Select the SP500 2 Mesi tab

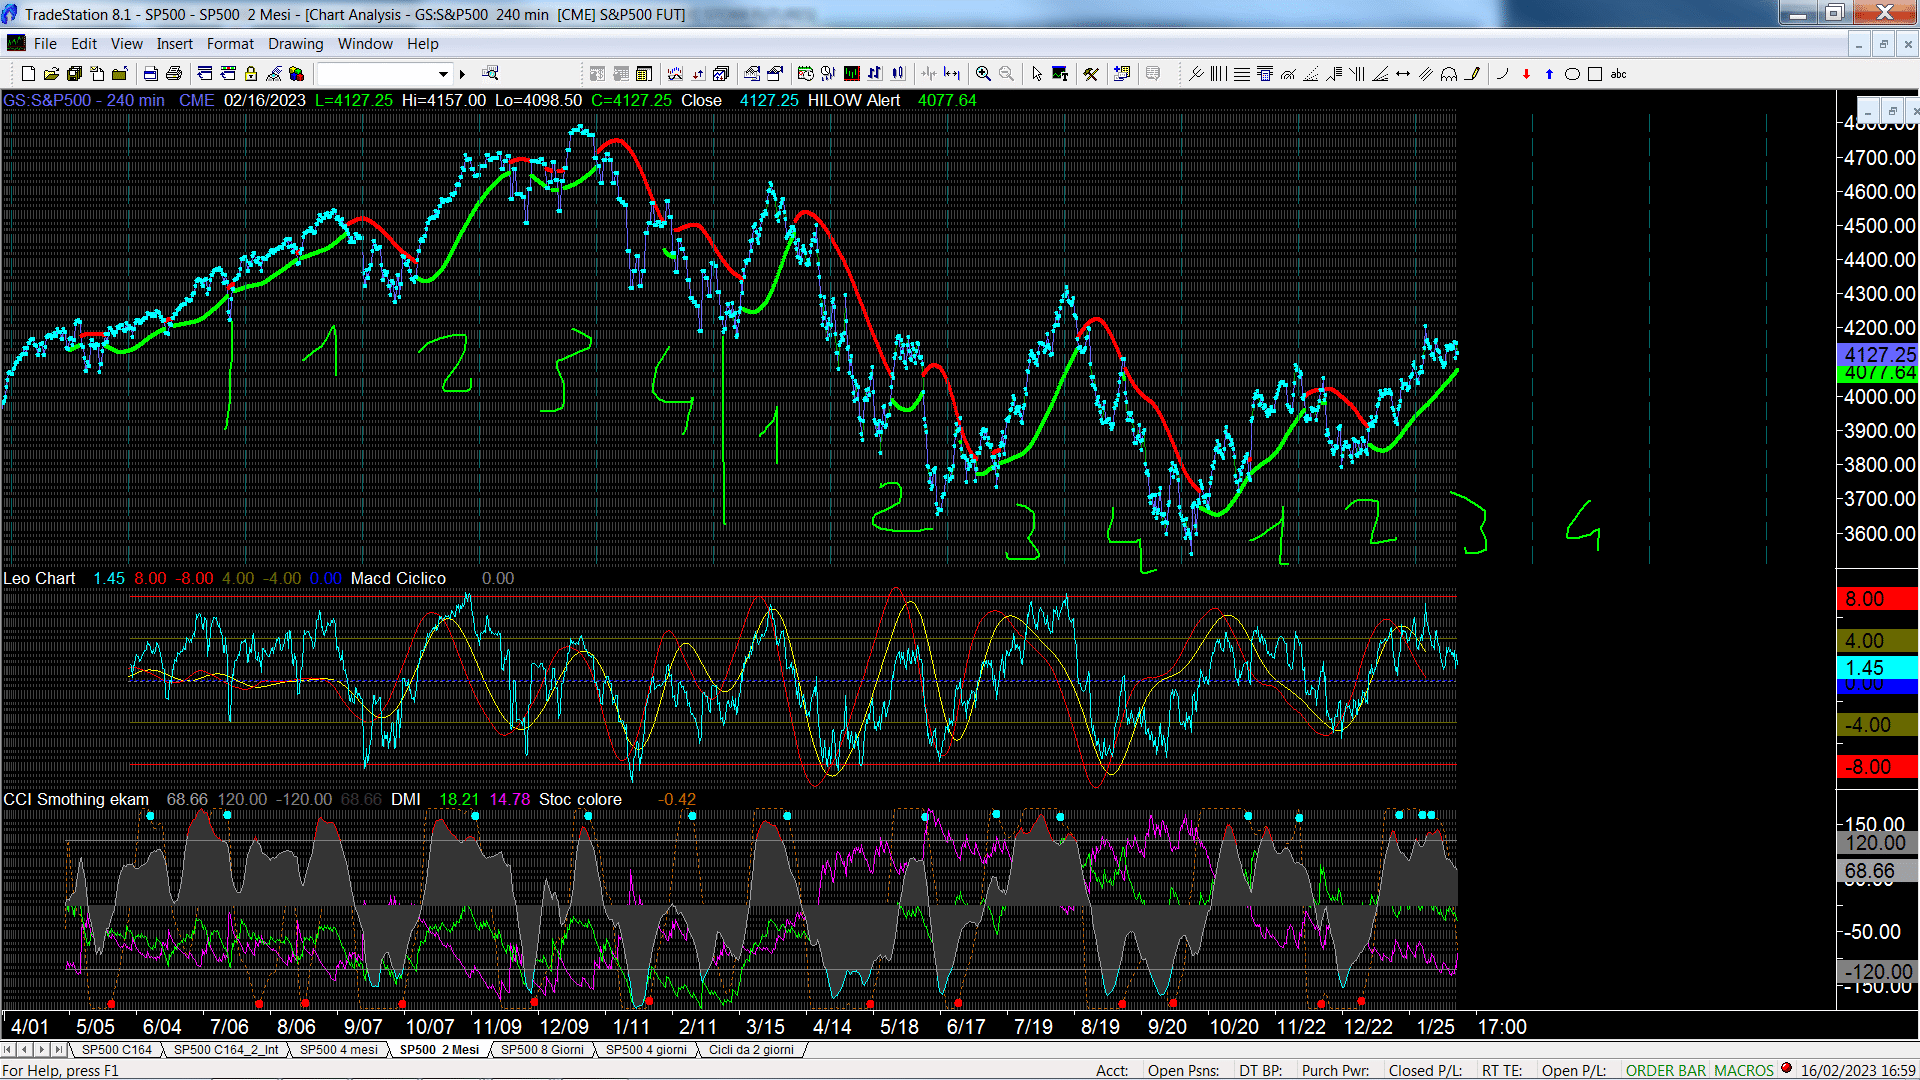click(440, 1050)
